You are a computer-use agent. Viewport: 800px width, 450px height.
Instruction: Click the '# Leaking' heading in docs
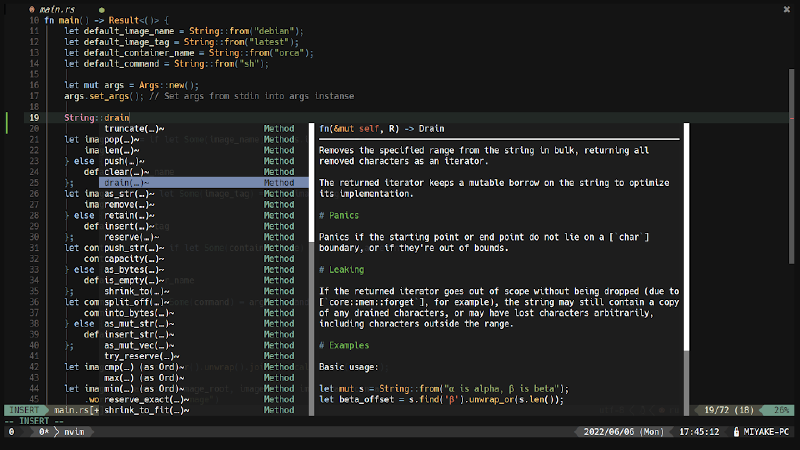click(341, 269)
